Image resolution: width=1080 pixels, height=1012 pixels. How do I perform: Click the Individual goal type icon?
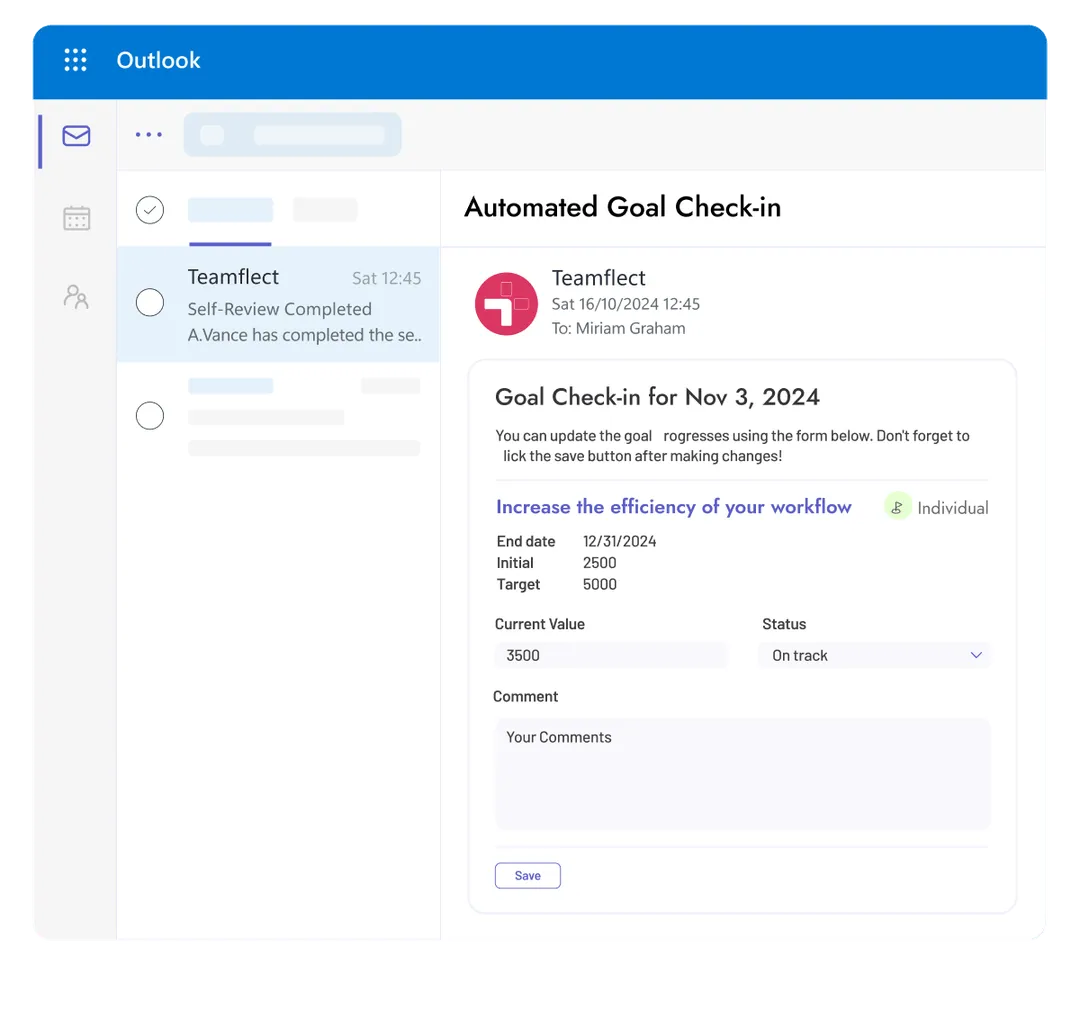(x=897, y=507)
